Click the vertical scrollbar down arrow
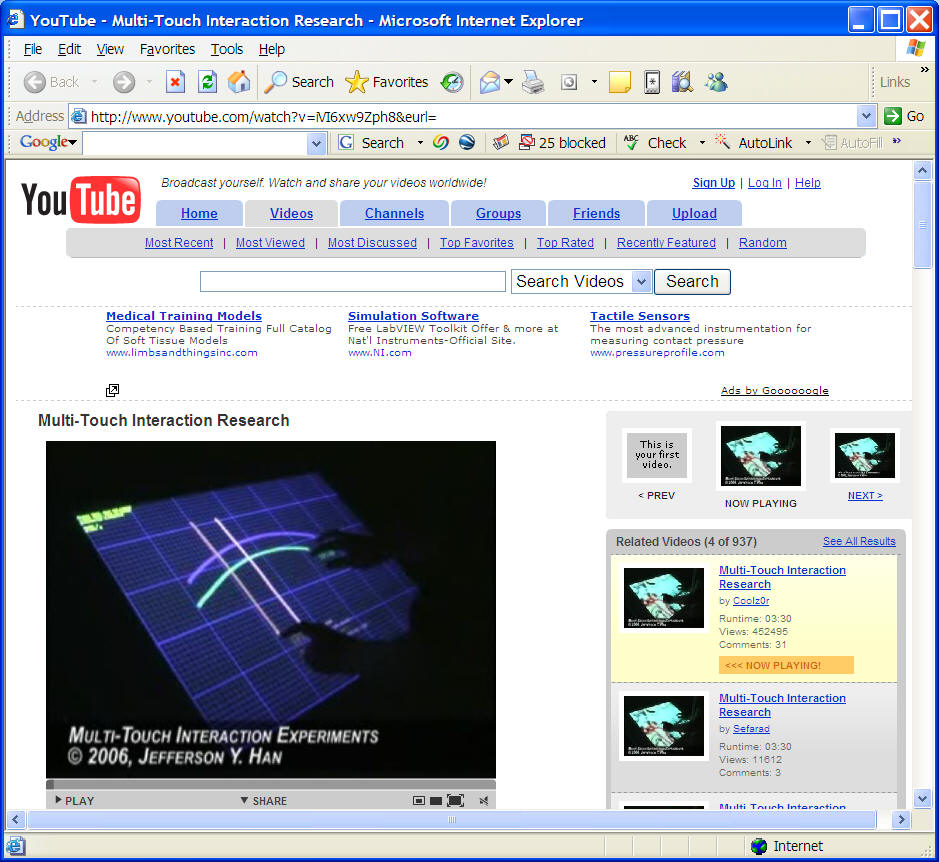 (922, 799)
